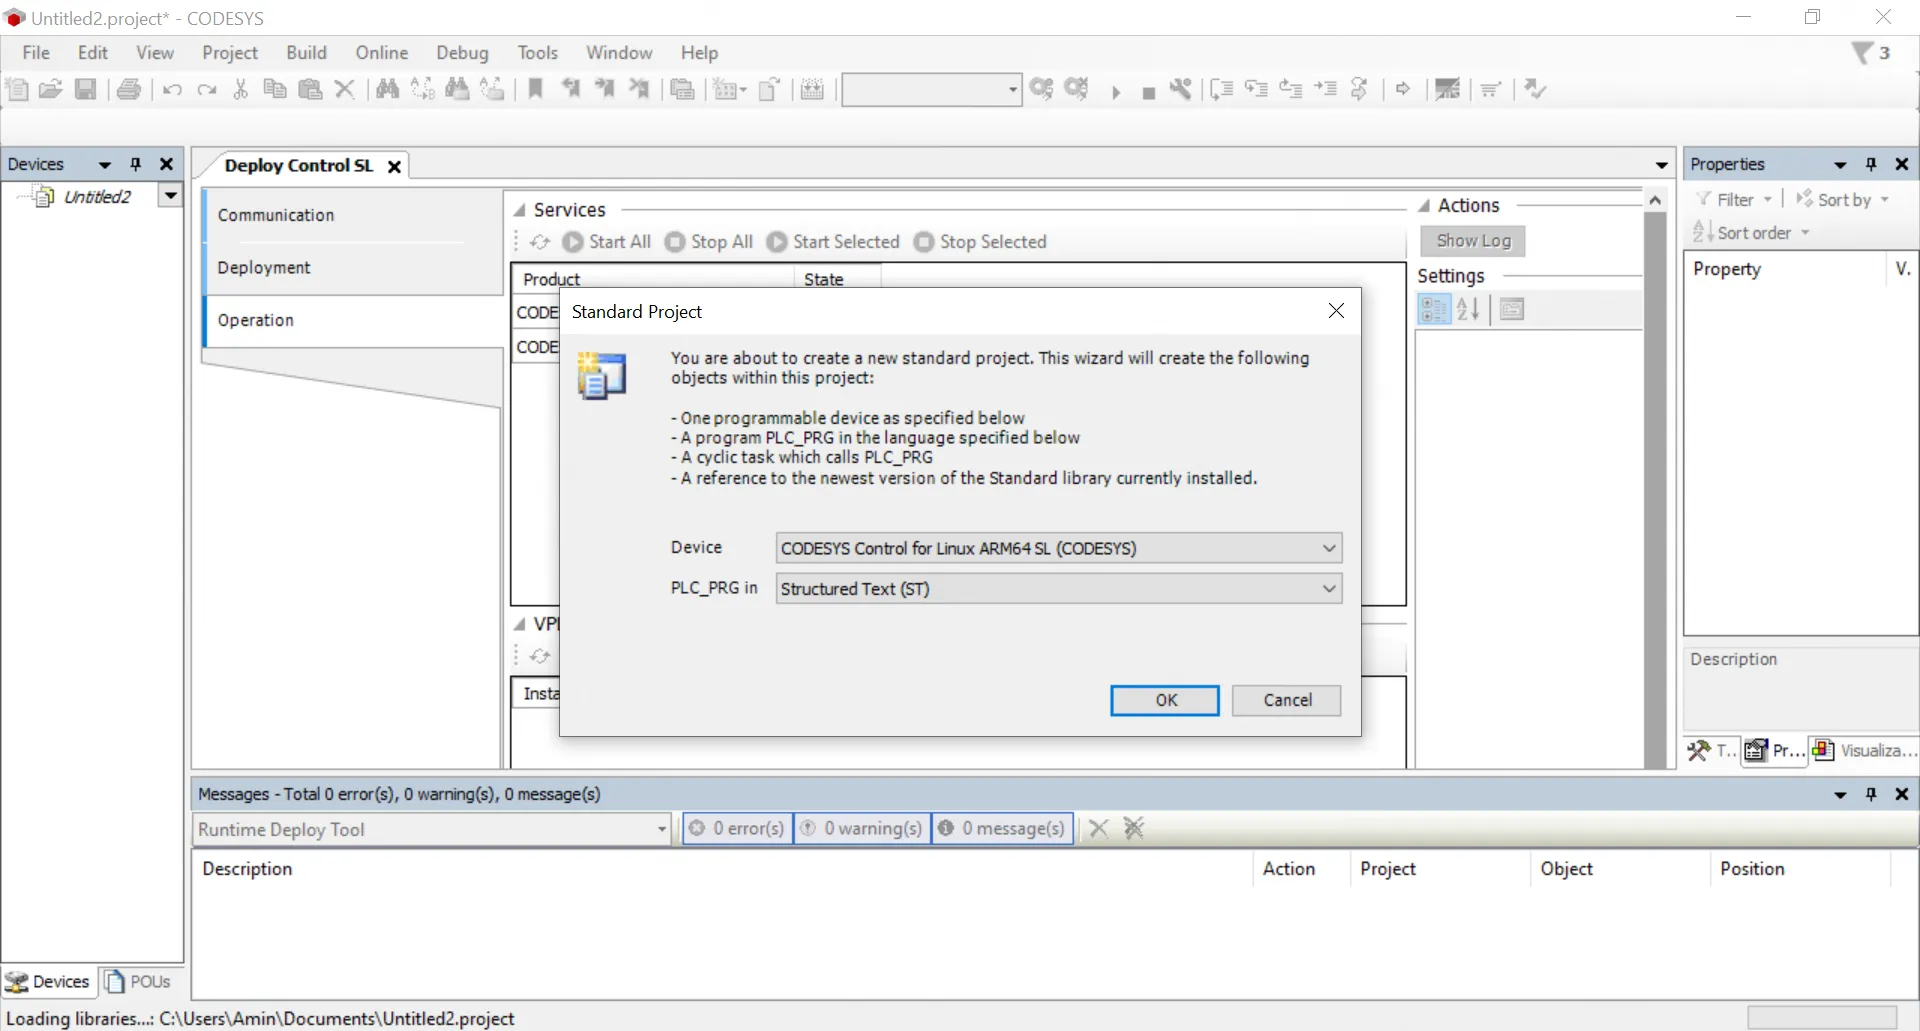Switch to the POUs tab
This screenshot has height=1031, width=1920.
(x=139, y=981)
